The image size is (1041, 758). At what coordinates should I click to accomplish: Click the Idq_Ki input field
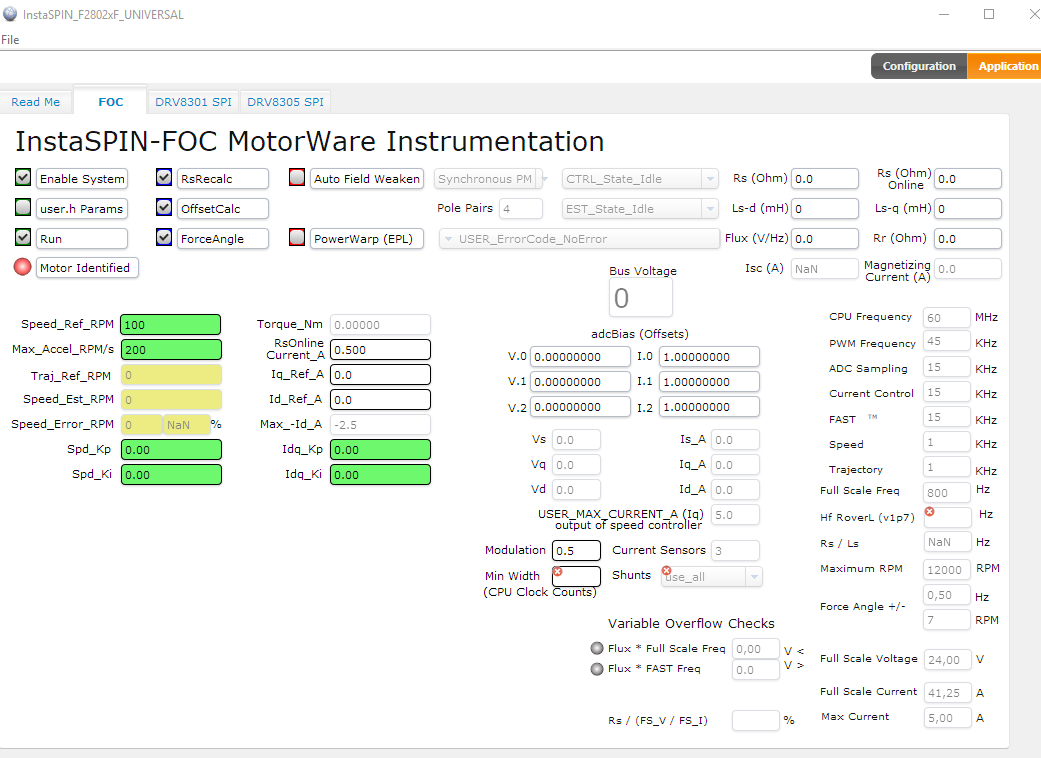click(x=380, y=475)
